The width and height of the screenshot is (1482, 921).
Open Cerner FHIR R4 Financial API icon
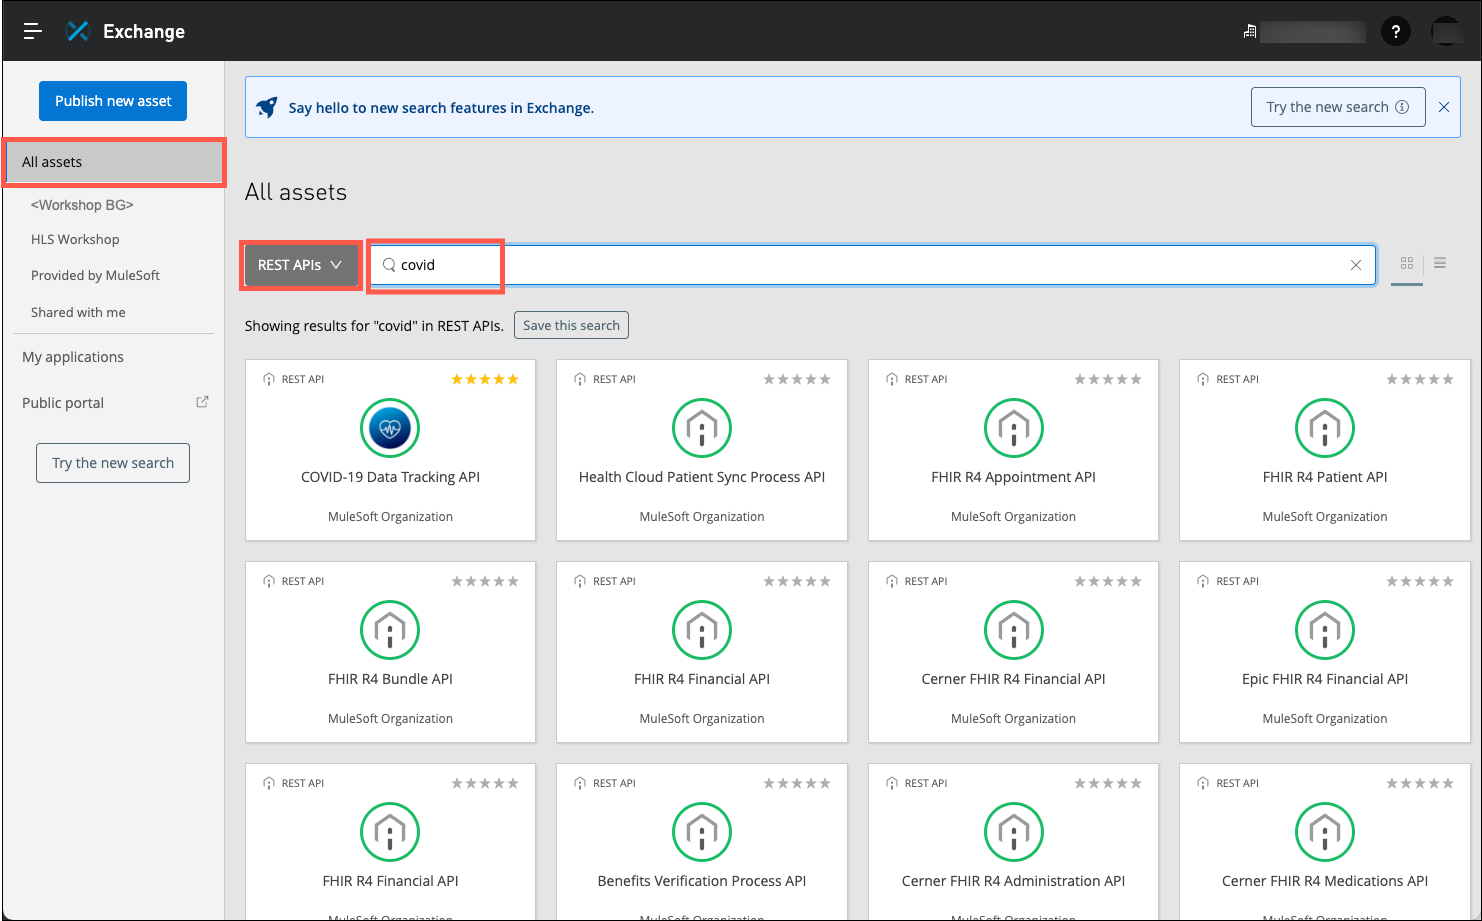tap(1013, 630)
